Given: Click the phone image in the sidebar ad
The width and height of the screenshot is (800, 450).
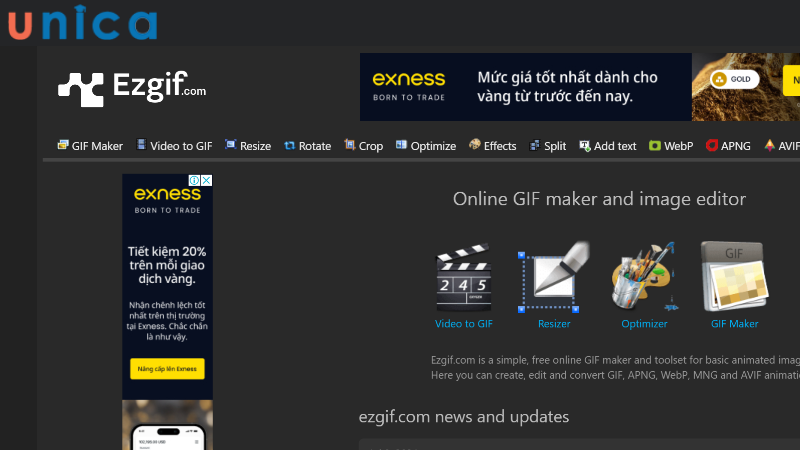Looking at the screenshot, I should click(x=167, y=437).
